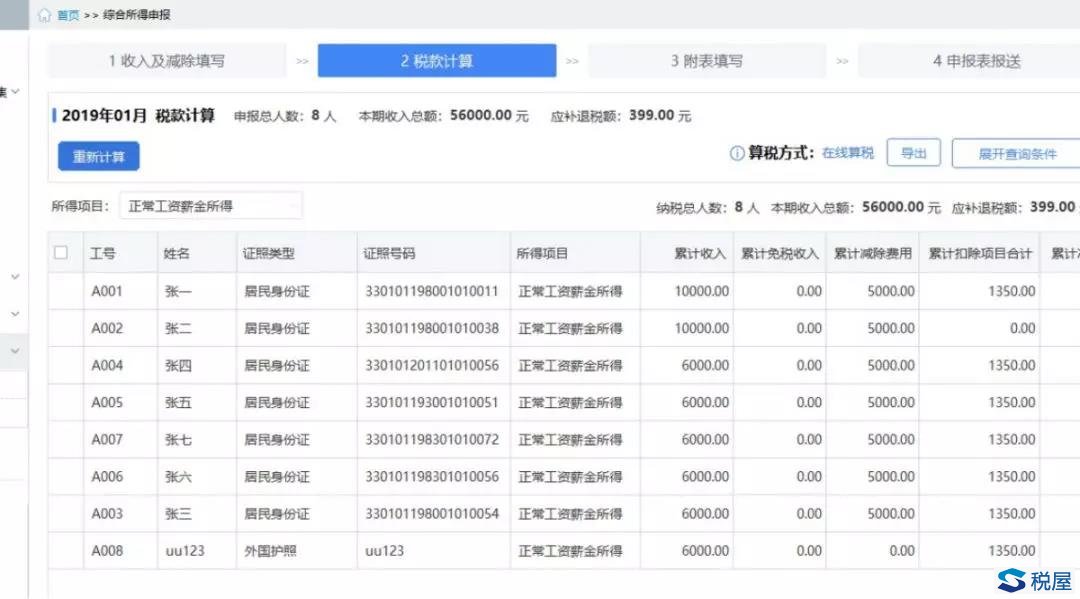
Task: Expand the query conditions with 展开查询条件
Action: (1016, 154)
